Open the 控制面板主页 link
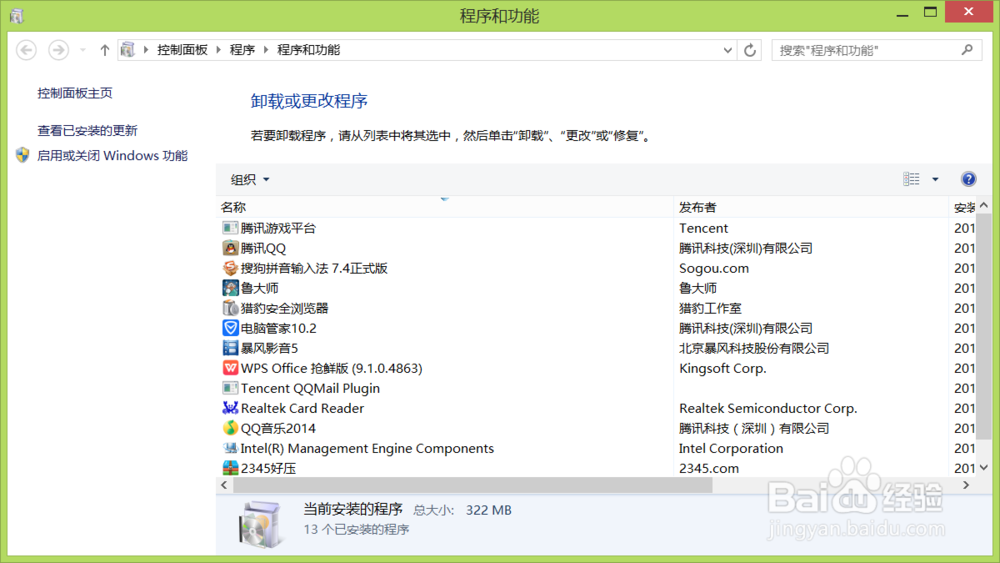 [75, 93]
